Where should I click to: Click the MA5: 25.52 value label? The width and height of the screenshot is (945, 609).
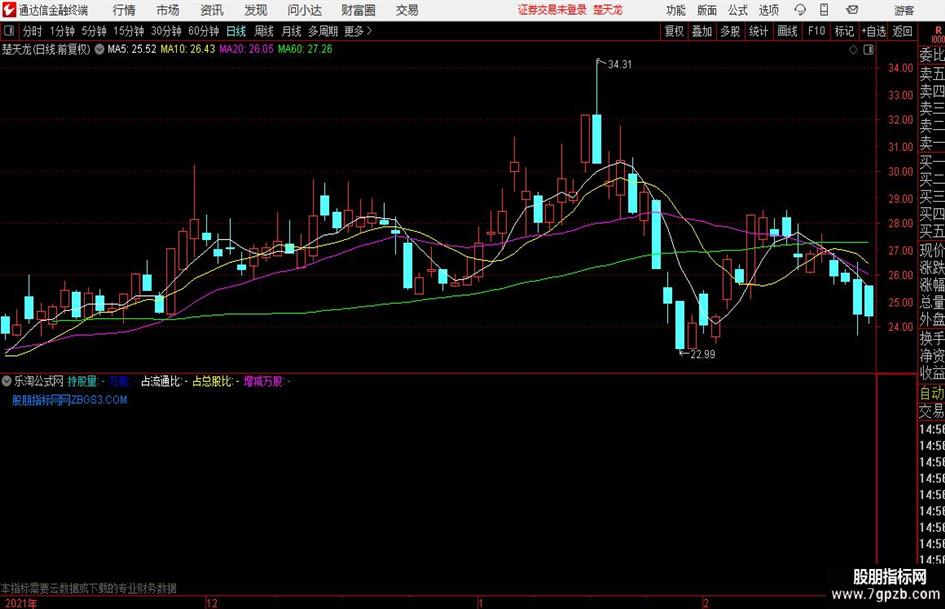click(x=132, y=49)
